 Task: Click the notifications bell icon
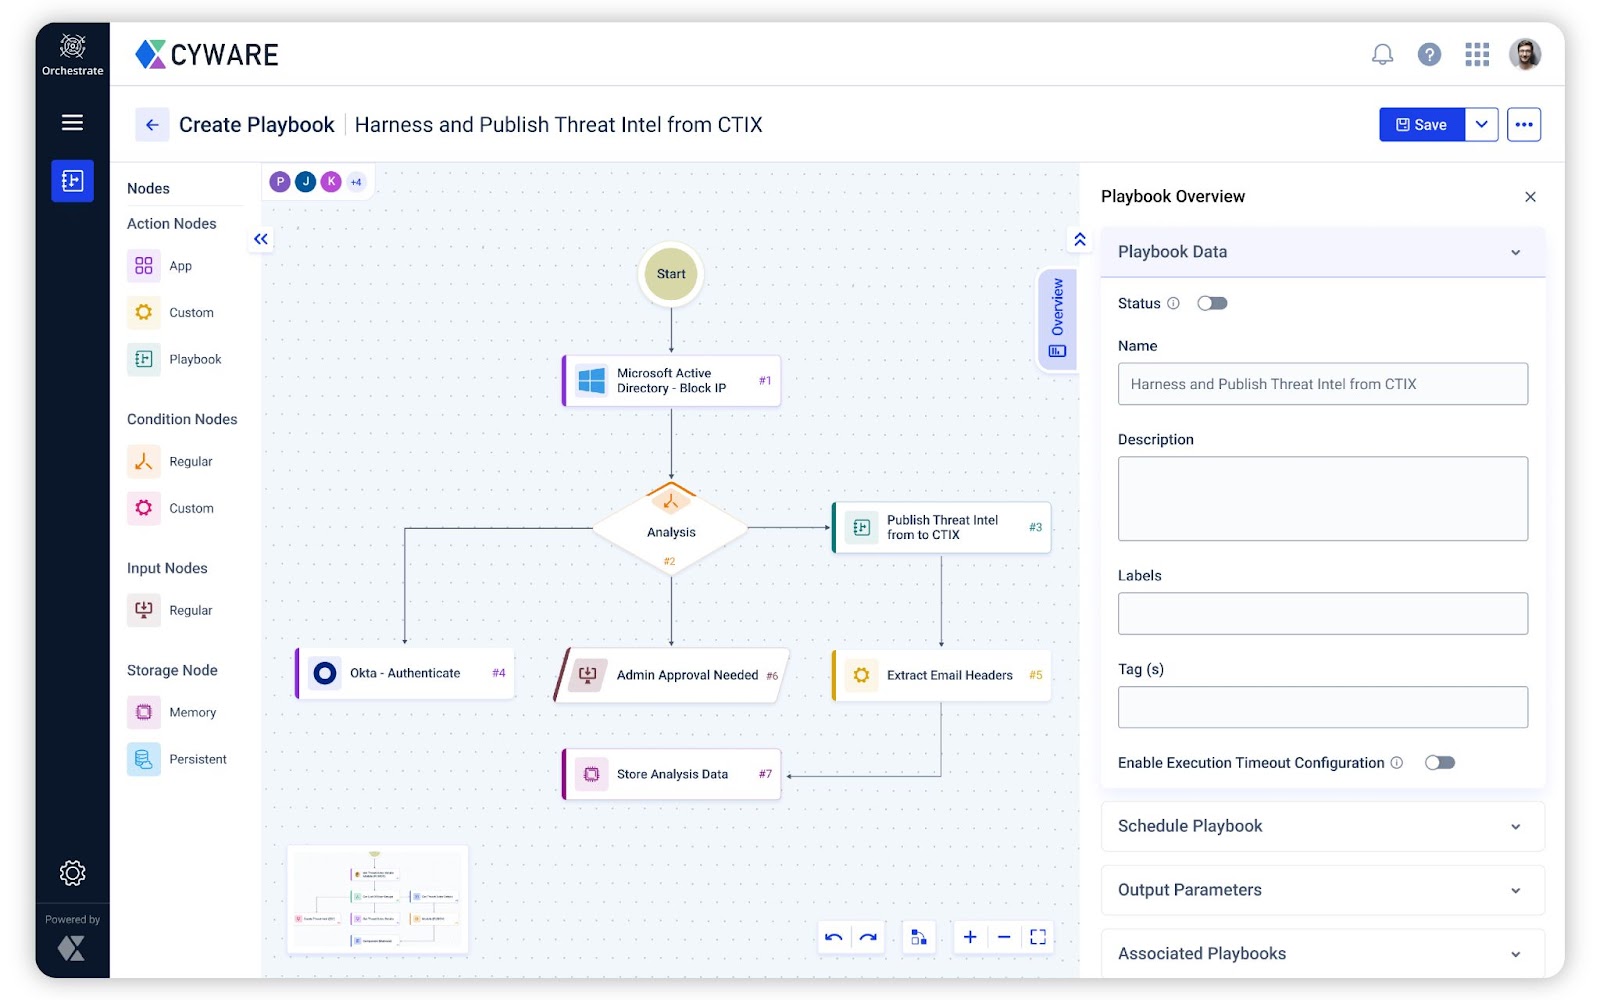click(x=1382, y=54)
